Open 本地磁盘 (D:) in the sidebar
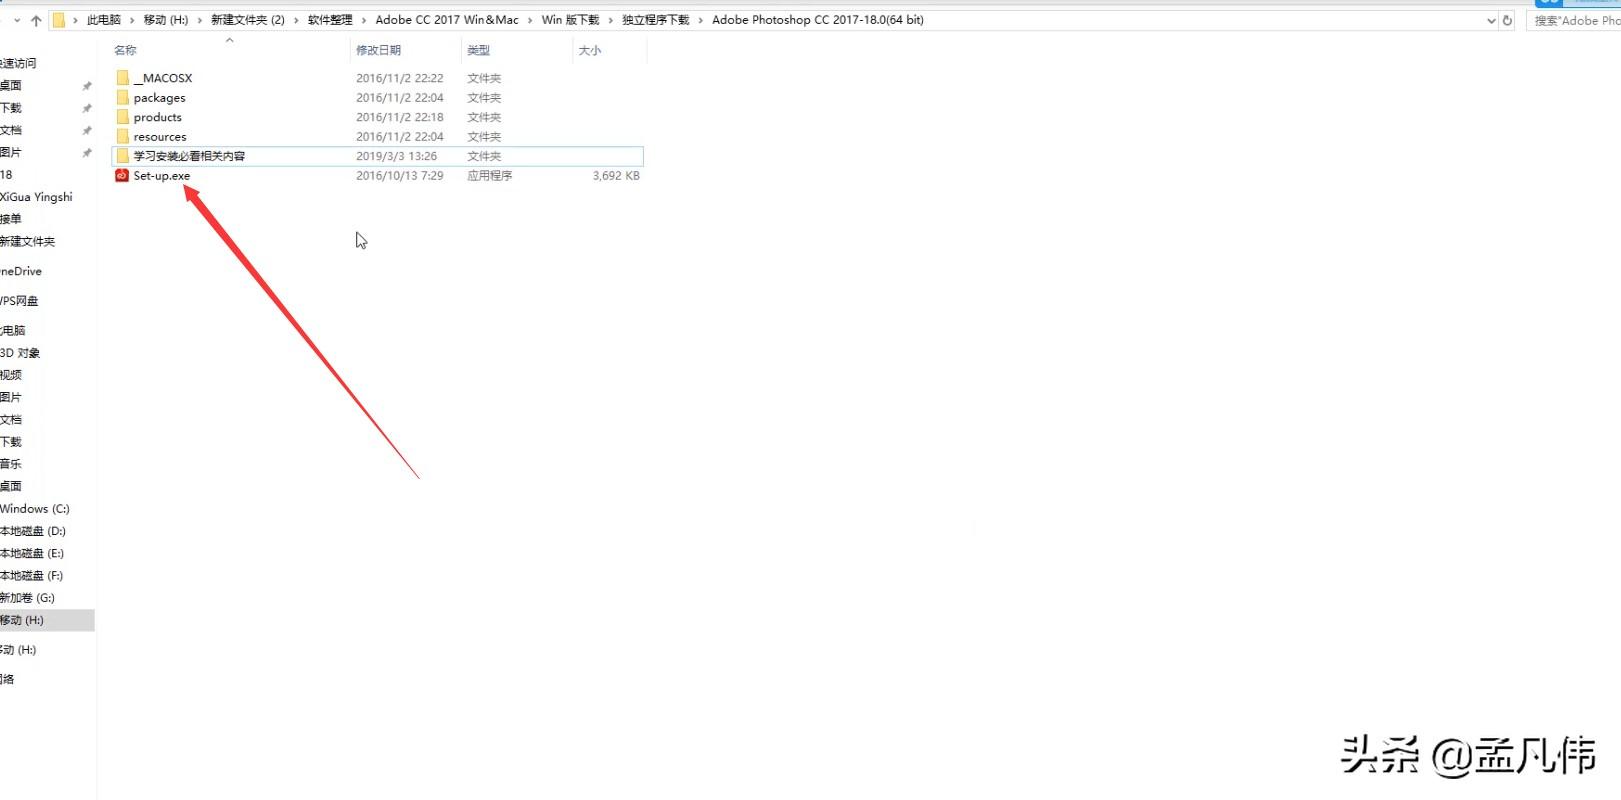 [x=33, y=531]
